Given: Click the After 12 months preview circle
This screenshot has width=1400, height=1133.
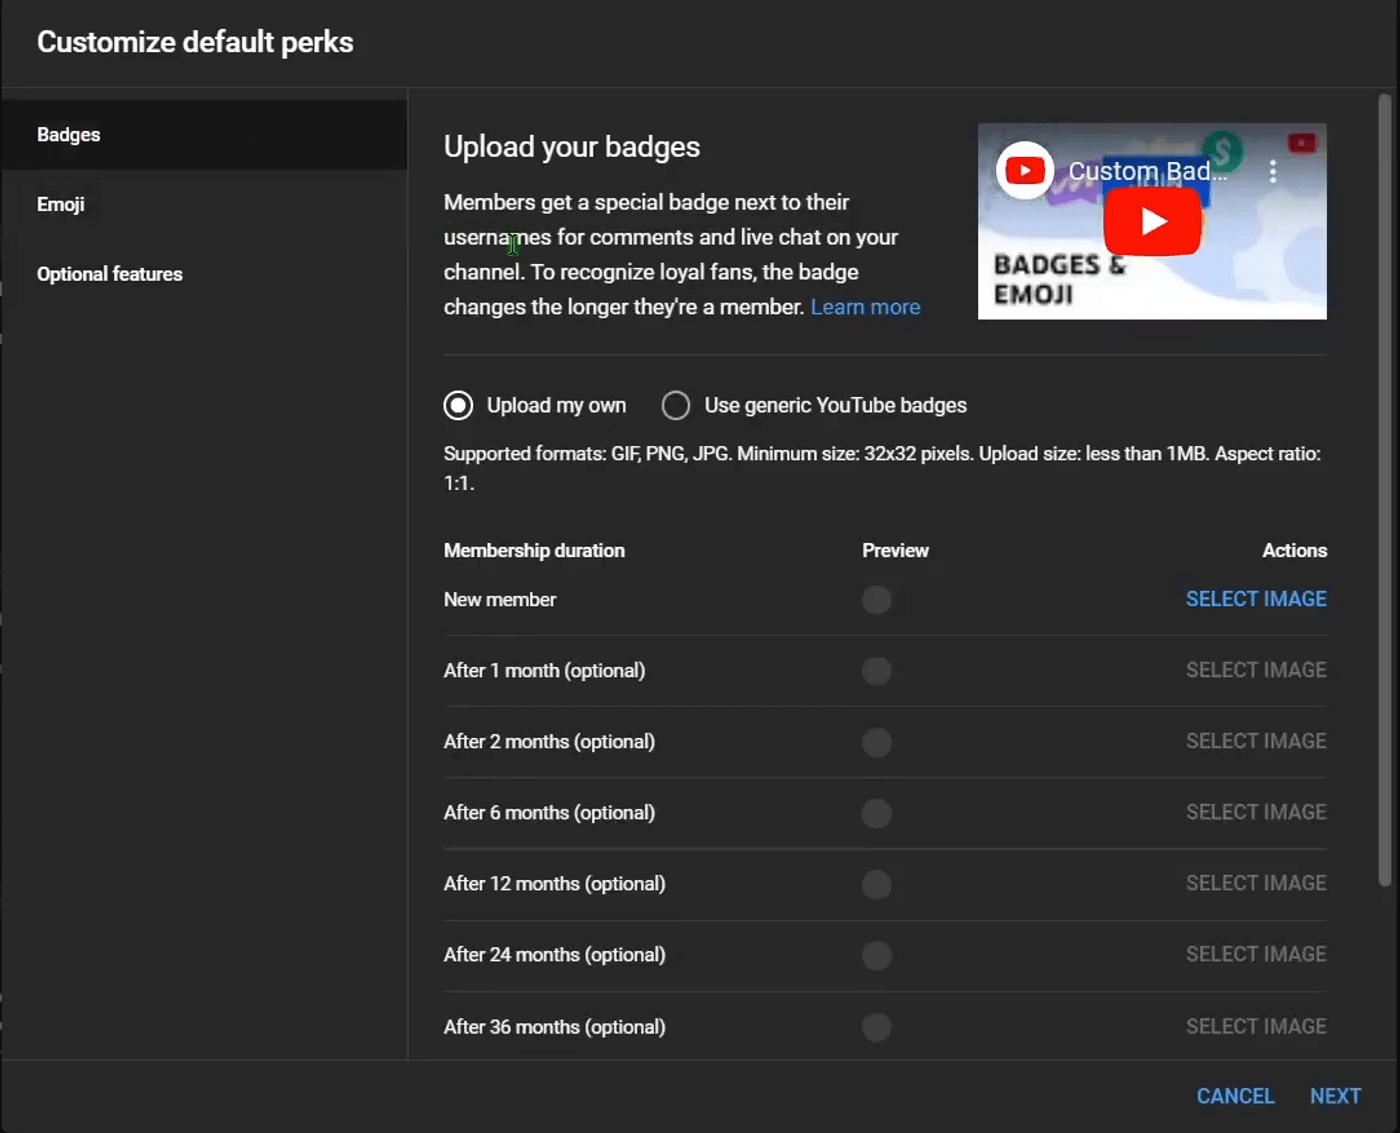Looking at the screenshot, I should 876,884.
